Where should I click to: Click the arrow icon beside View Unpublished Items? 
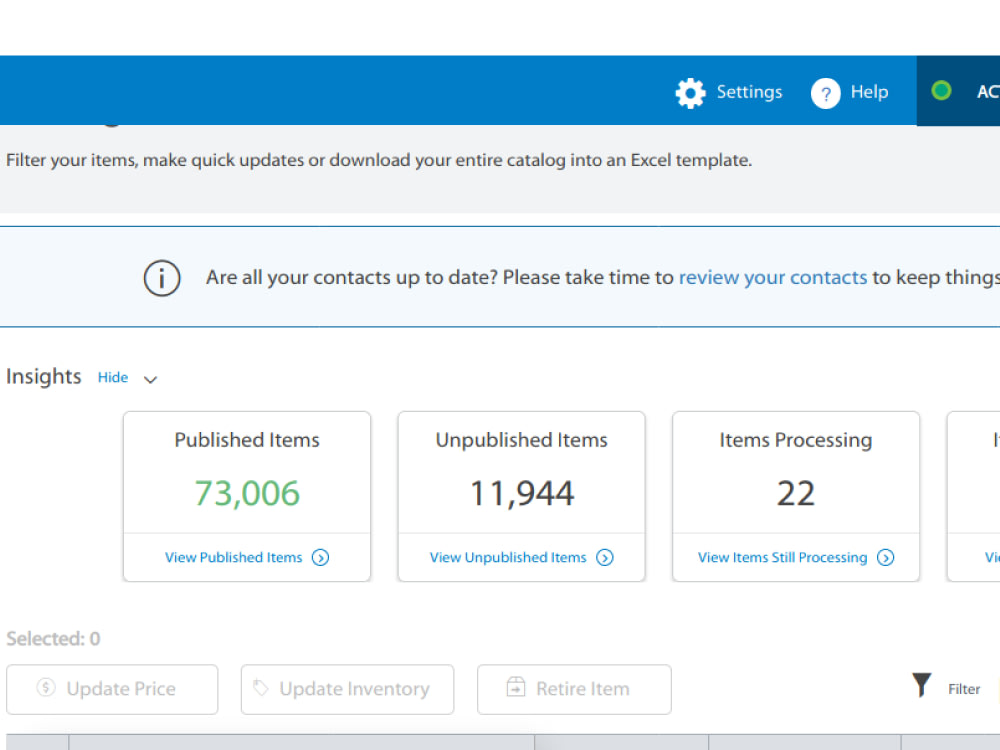tap(605, 558)
